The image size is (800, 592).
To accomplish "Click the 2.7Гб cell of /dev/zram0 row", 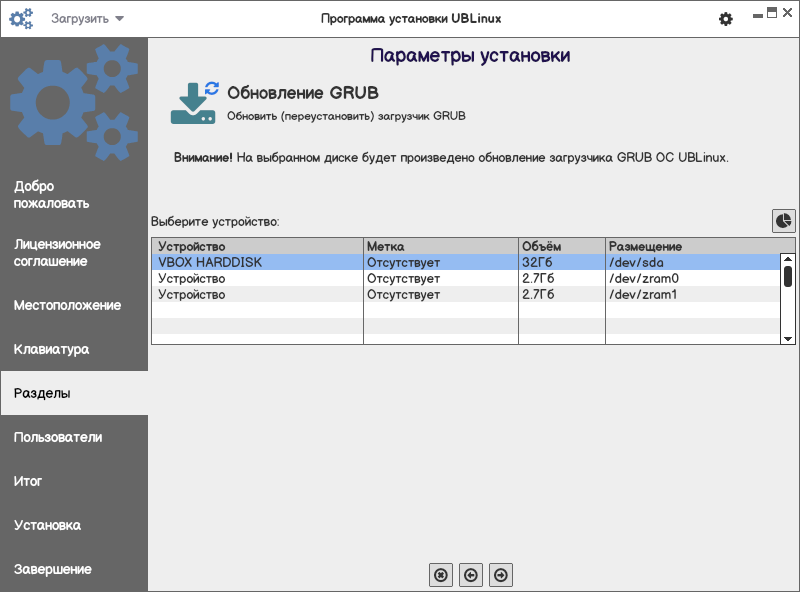I will coord(562,278).
